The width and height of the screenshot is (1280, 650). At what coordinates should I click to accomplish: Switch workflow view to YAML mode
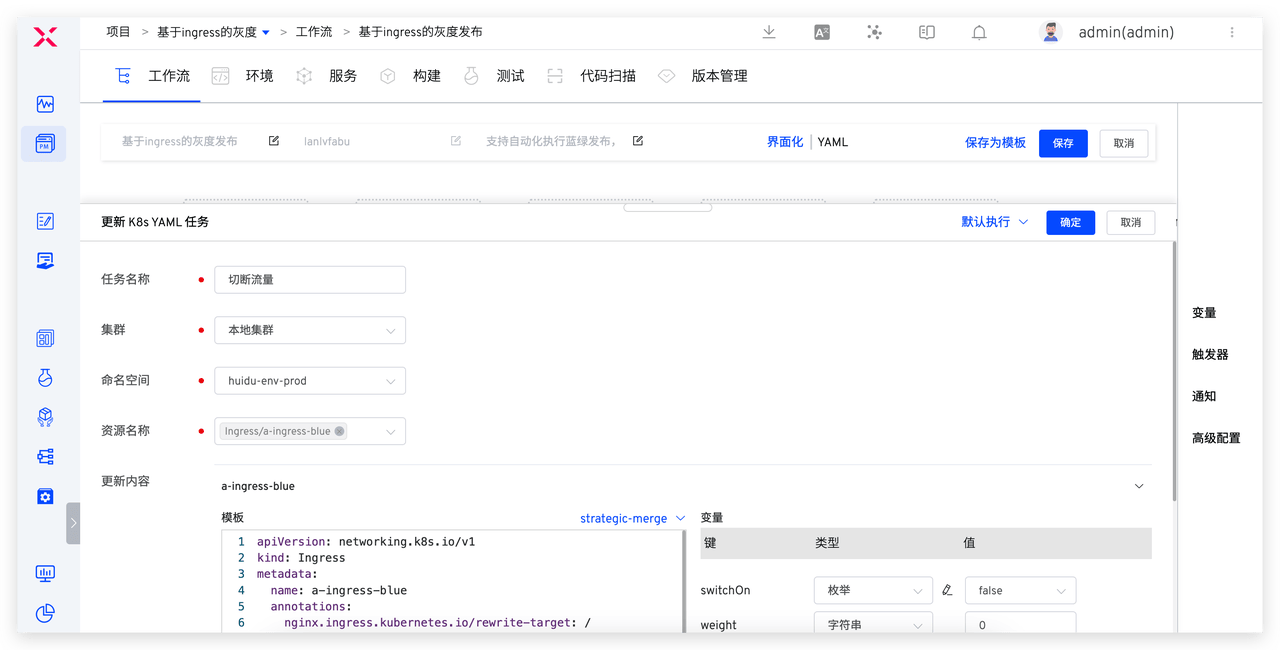832,142
